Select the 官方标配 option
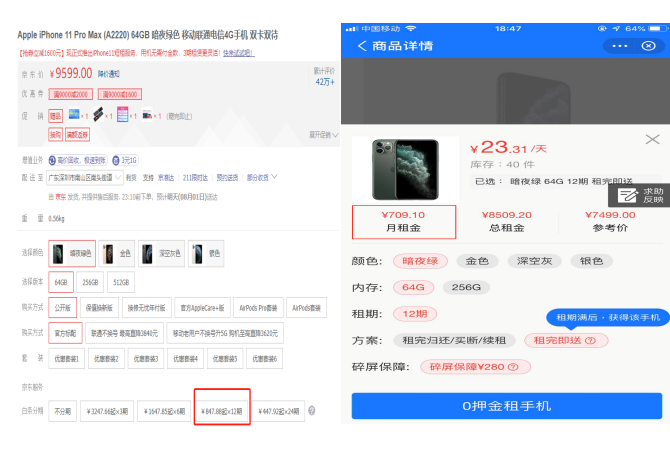Image resolution: width=670 pixels, height=462 pixels. tap(65, 333)
